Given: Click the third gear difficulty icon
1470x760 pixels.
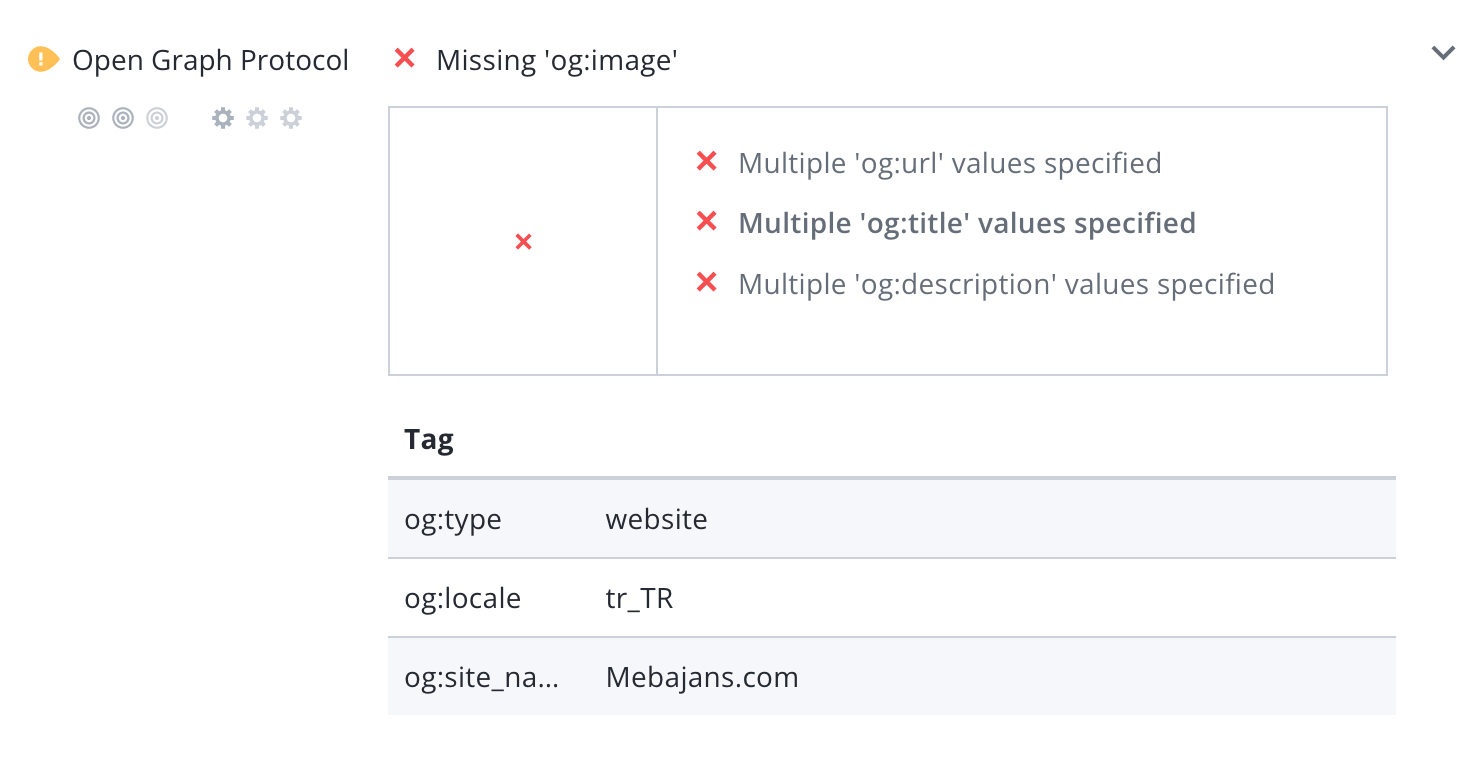Looking at the screenshot, I should point(291,118).
